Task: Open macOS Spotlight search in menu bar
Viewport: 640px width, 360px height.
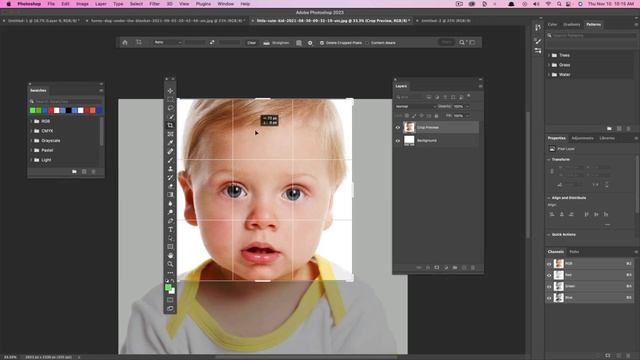Action: point(559,4)
